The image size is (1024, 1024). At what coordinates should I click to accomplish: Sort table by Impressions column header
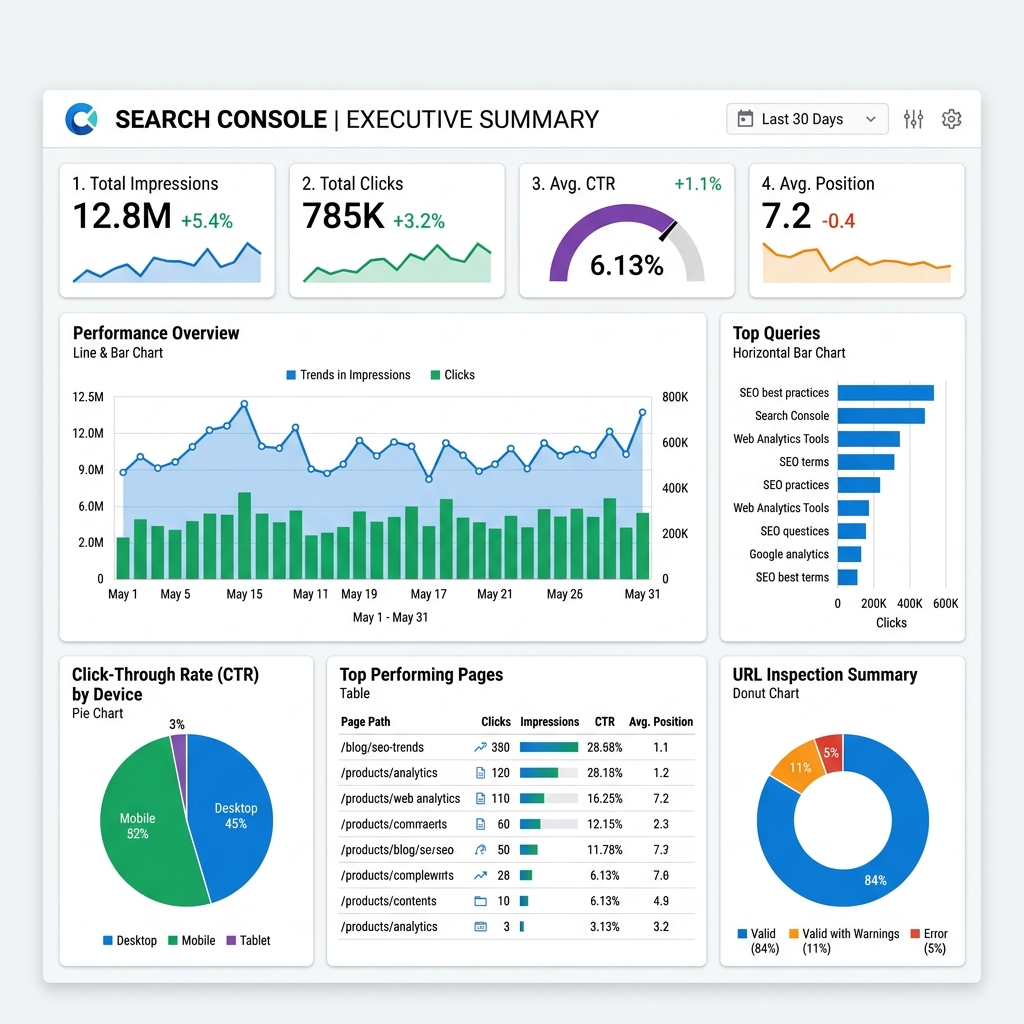(549, 722)
